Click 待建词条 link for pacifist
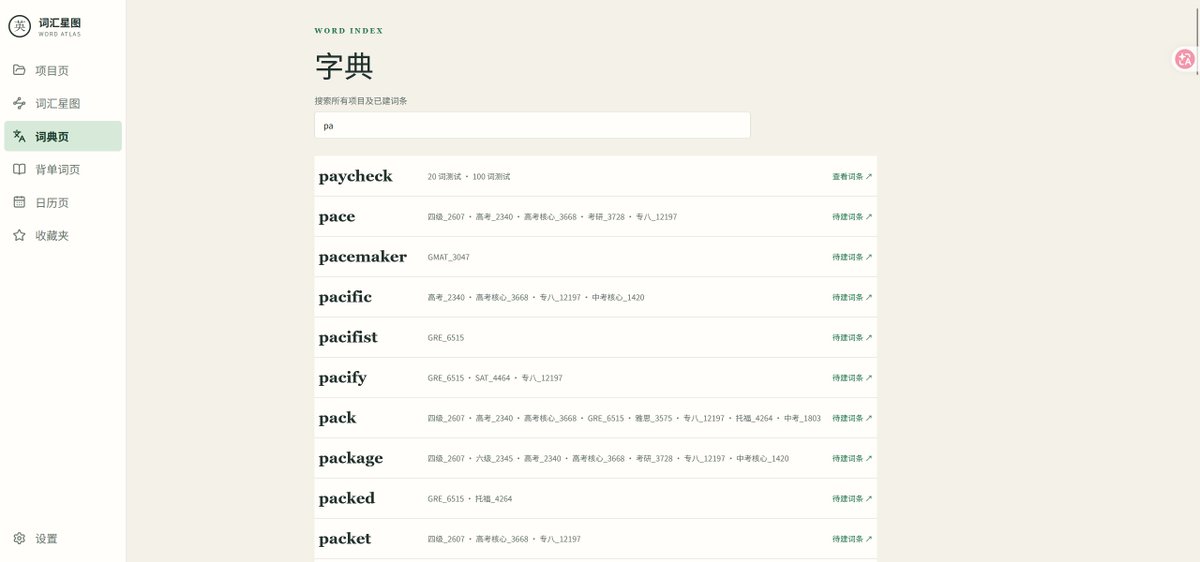 [x=852, y=337]
